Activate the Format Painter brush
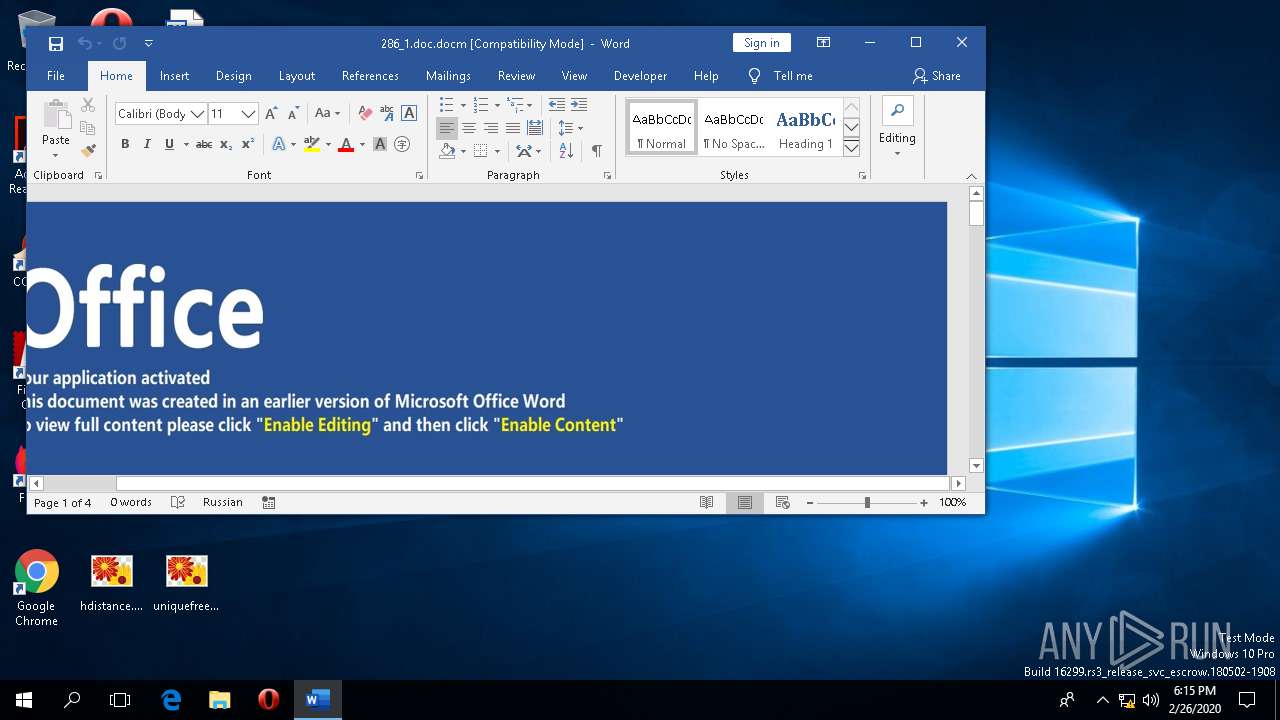1280x720 pixels. click(x=88, y=150)
